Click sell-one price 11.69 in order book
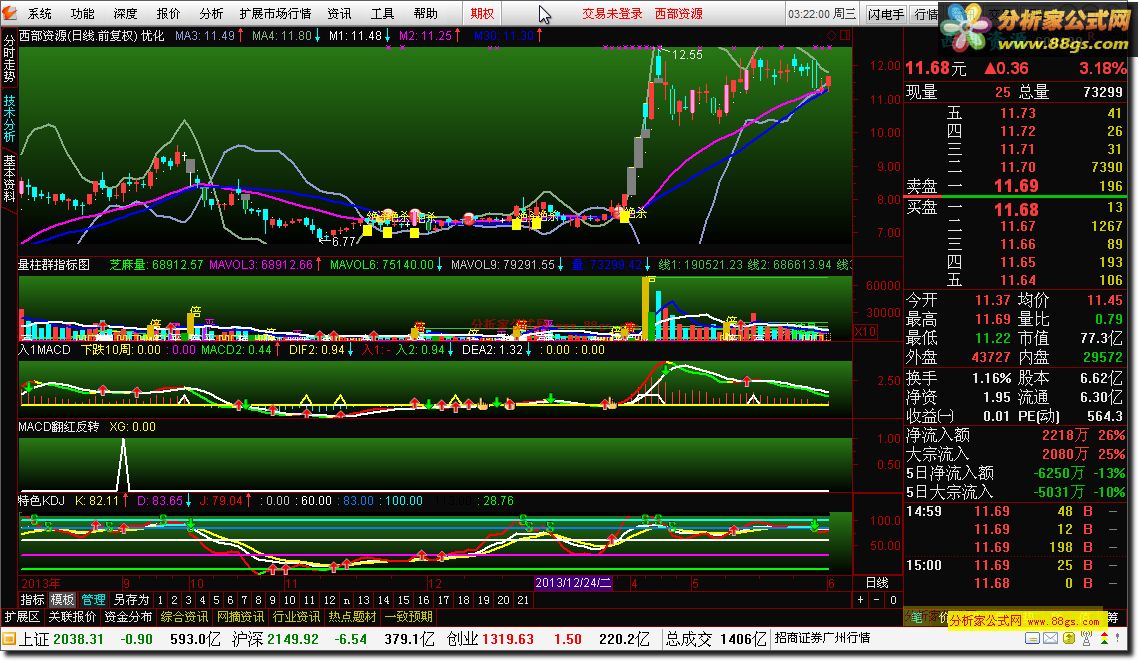1140x662 pixels. [1016, 186]
